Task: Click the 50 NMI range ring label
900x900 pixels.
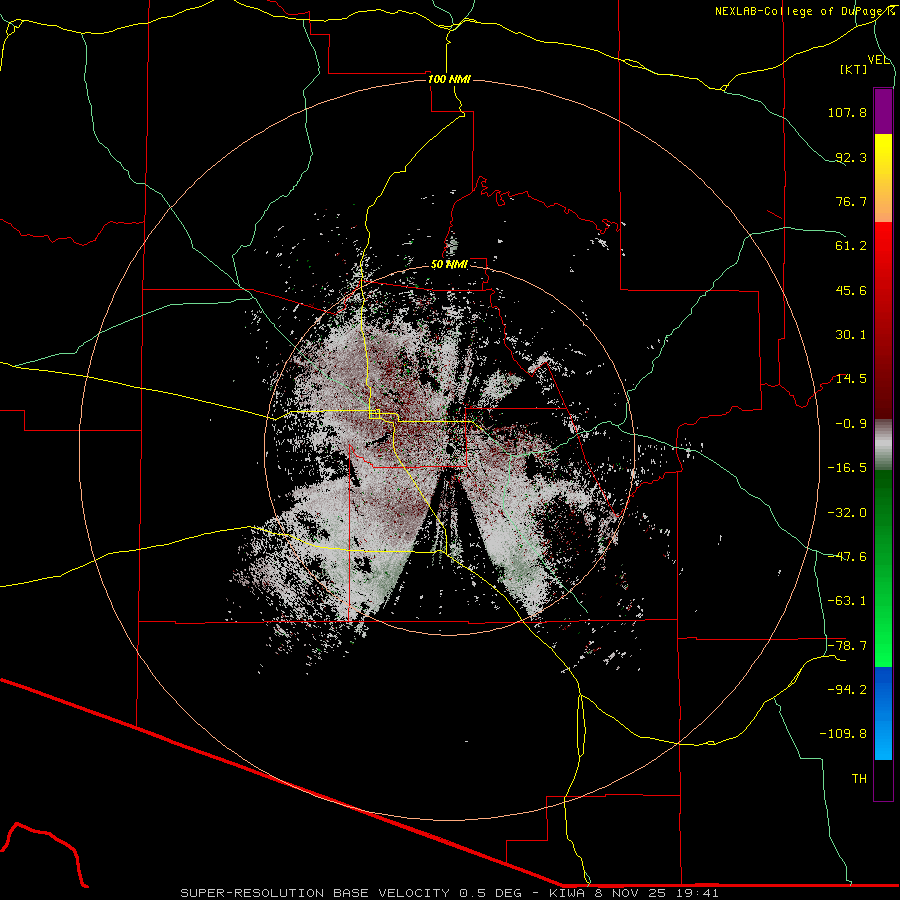Action: (449, 265)
